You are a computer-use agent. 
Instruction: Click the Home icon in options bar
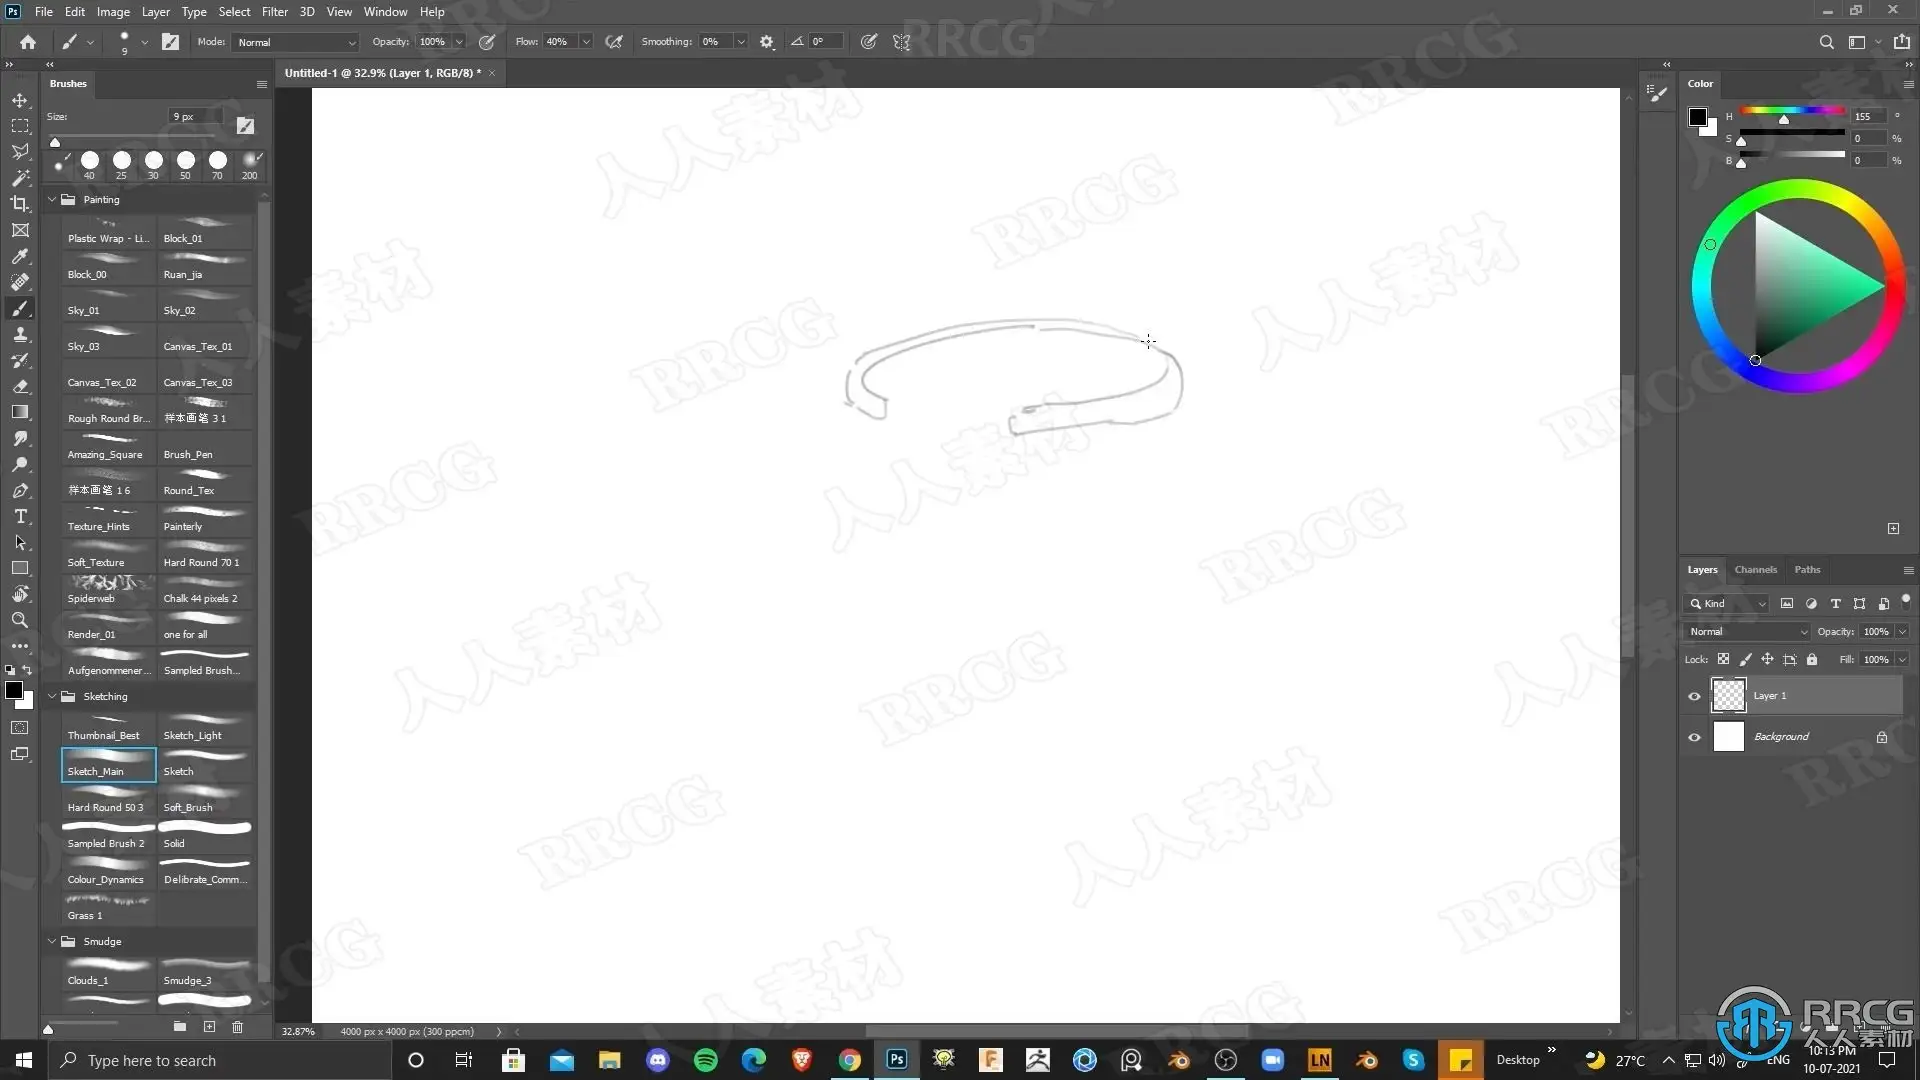tap(28, 42)
